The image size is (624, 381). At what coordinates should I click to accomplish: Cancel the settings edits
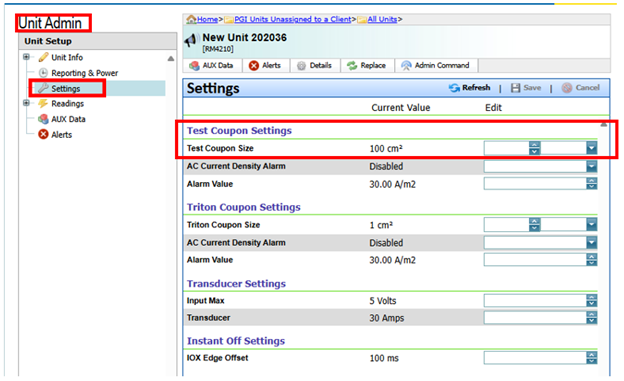tap(581, 88)
